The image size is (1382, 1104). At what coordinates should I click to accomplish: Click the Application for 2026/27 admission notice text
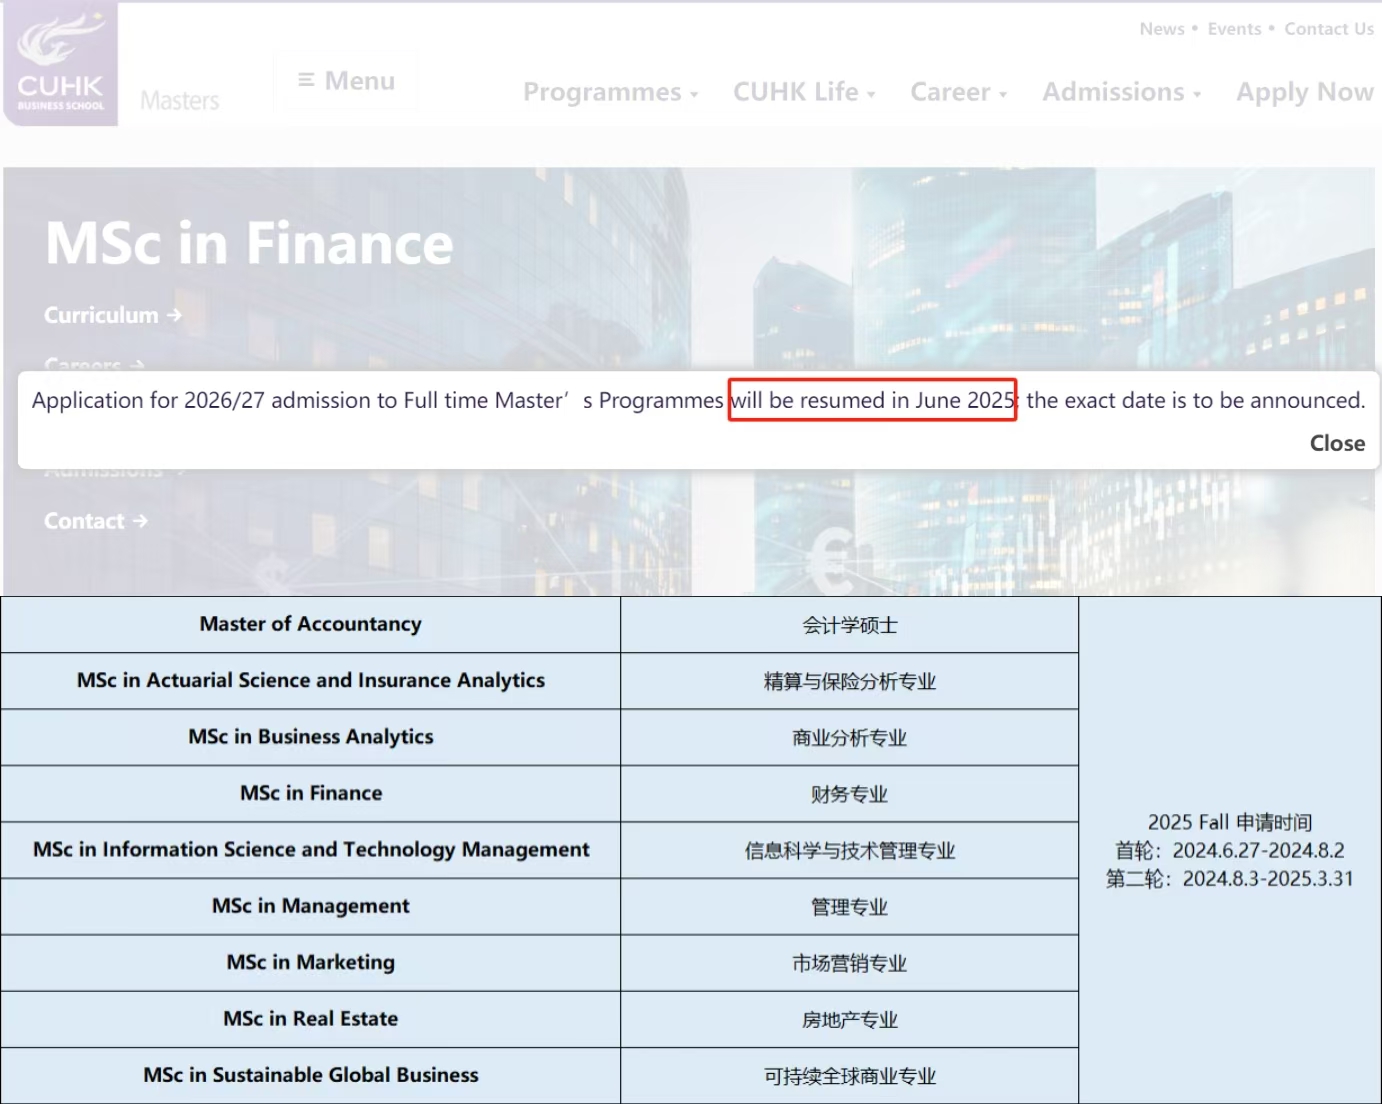(698, 400)
